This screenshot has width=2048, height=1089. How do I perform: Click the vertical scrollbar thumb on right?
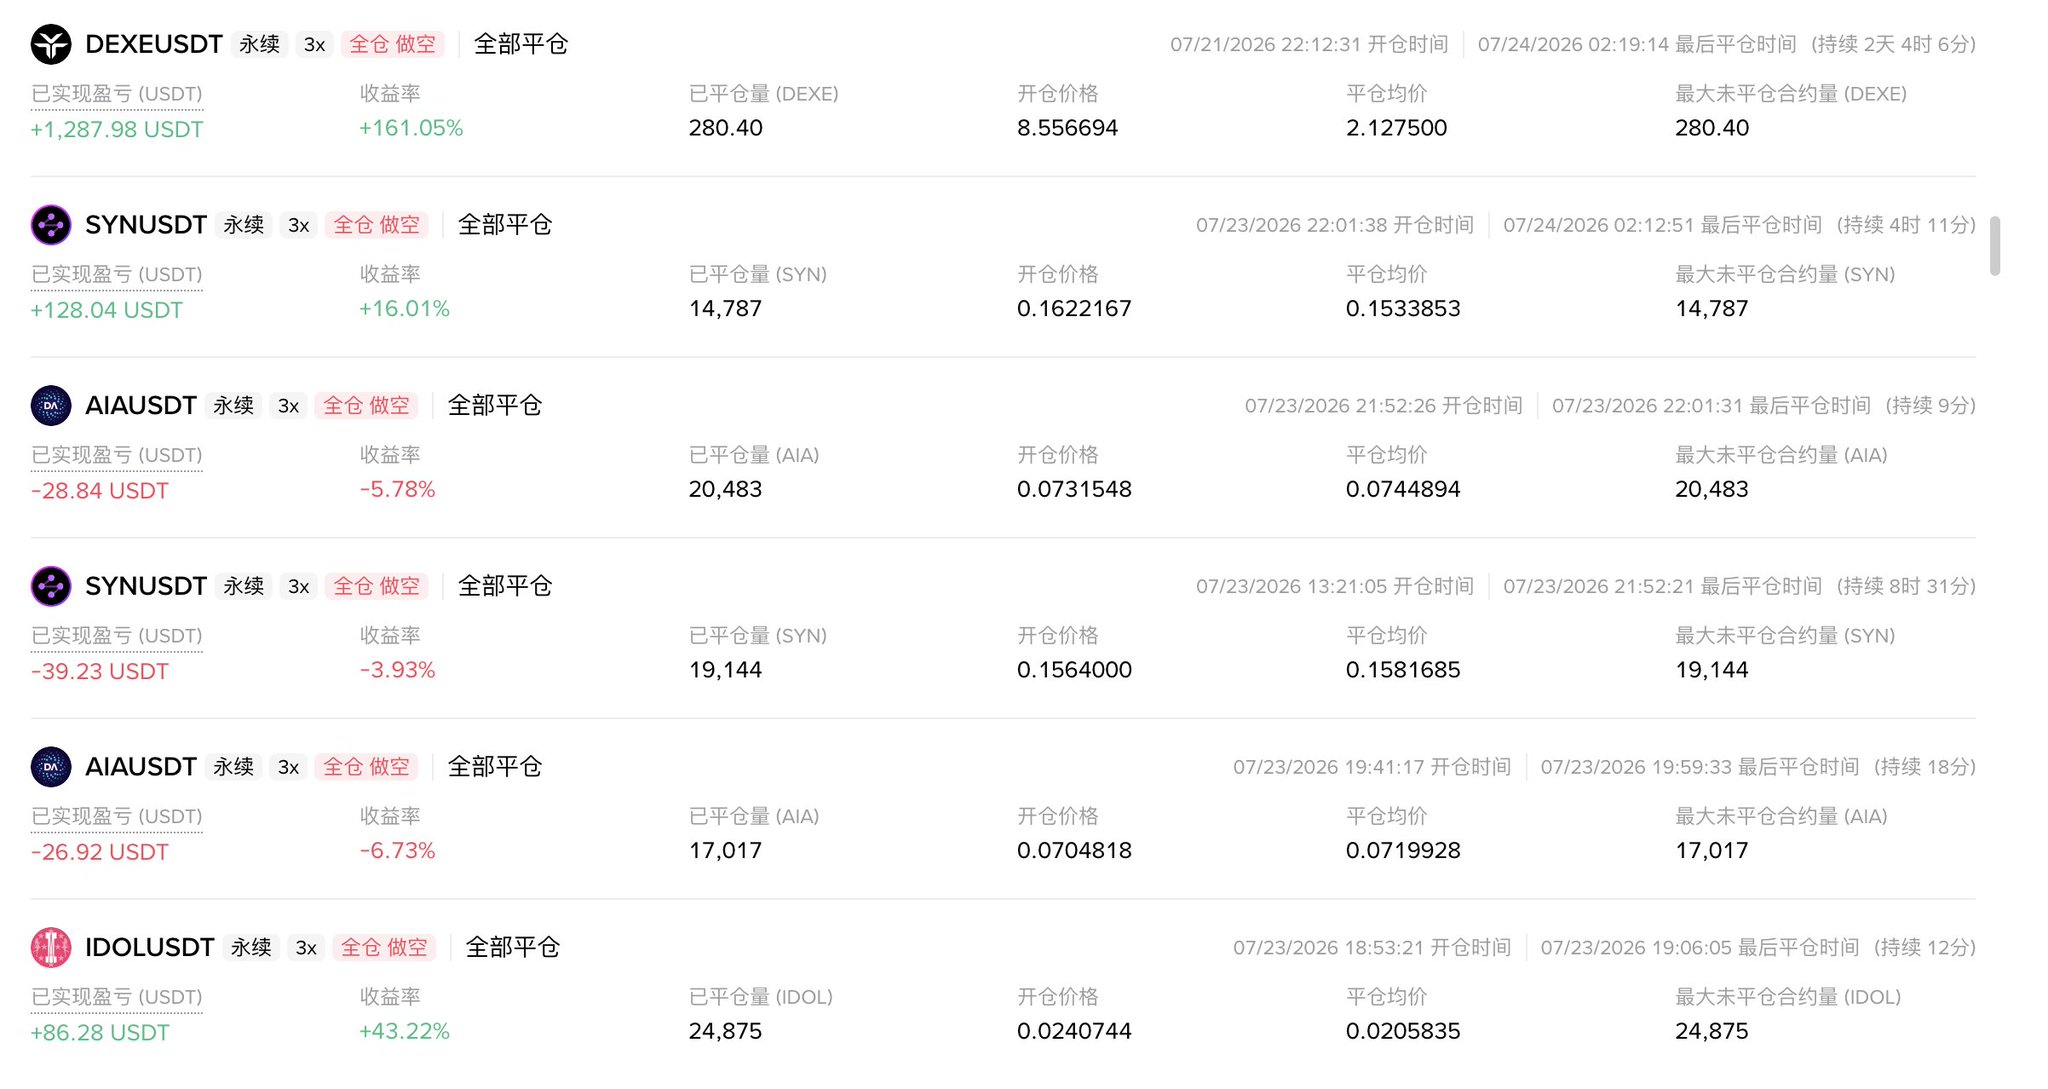click(1995, 245)
